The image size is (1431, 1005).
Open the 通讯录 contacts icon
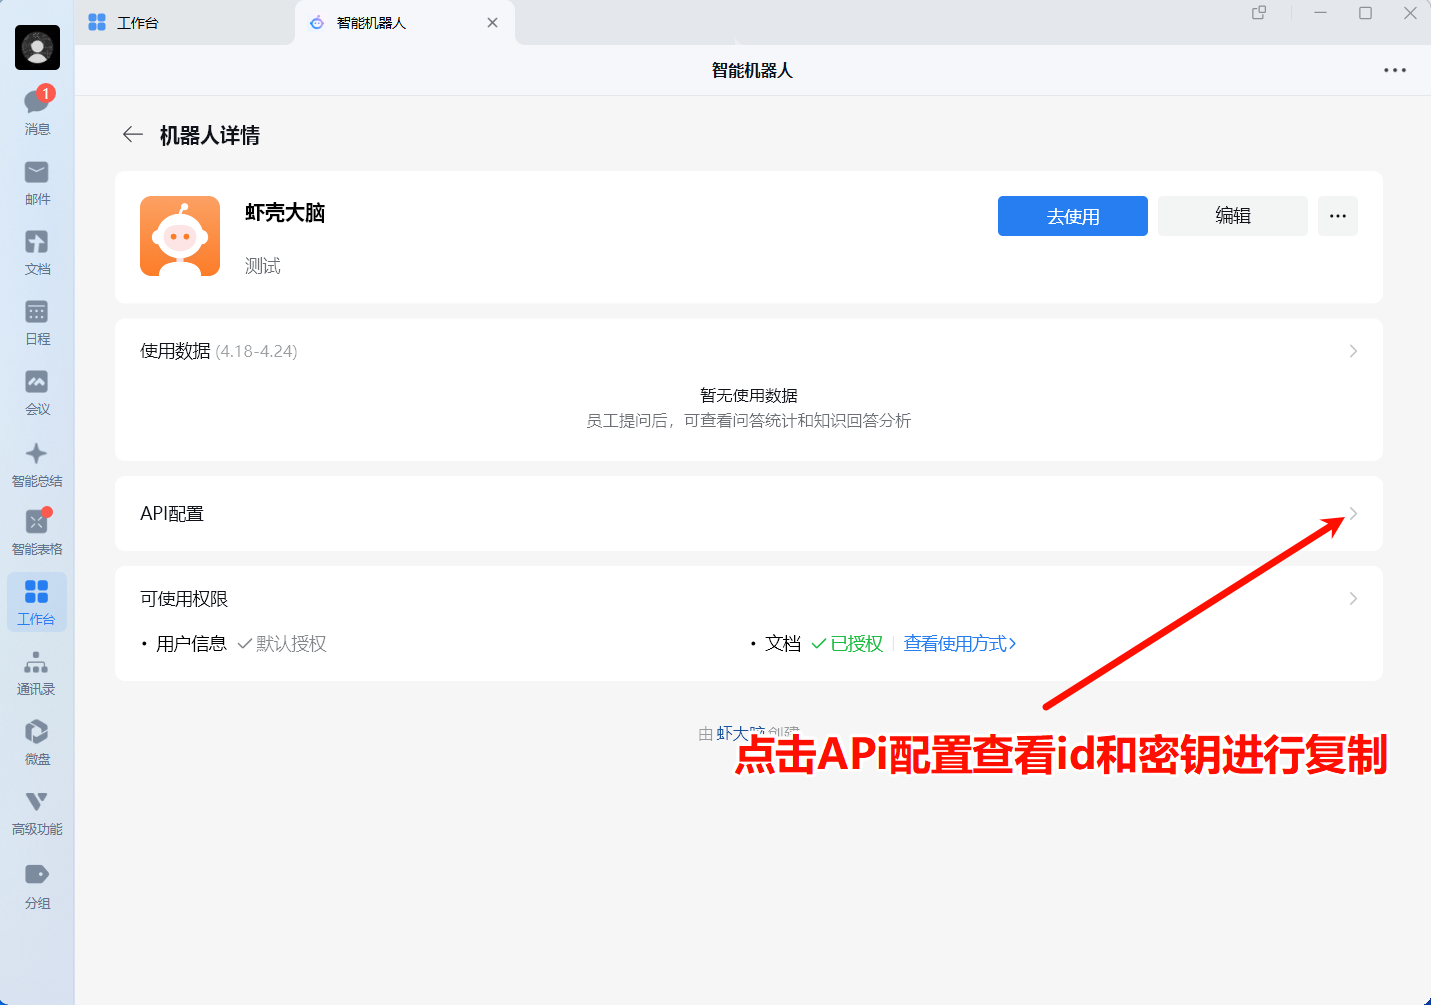[37, 673]
